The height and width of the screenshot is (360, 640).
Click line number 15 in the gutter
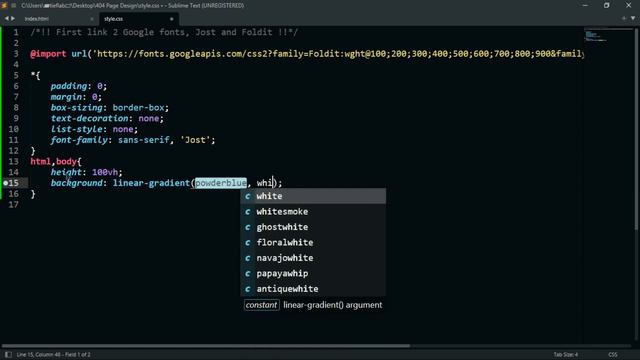[13, 183]
